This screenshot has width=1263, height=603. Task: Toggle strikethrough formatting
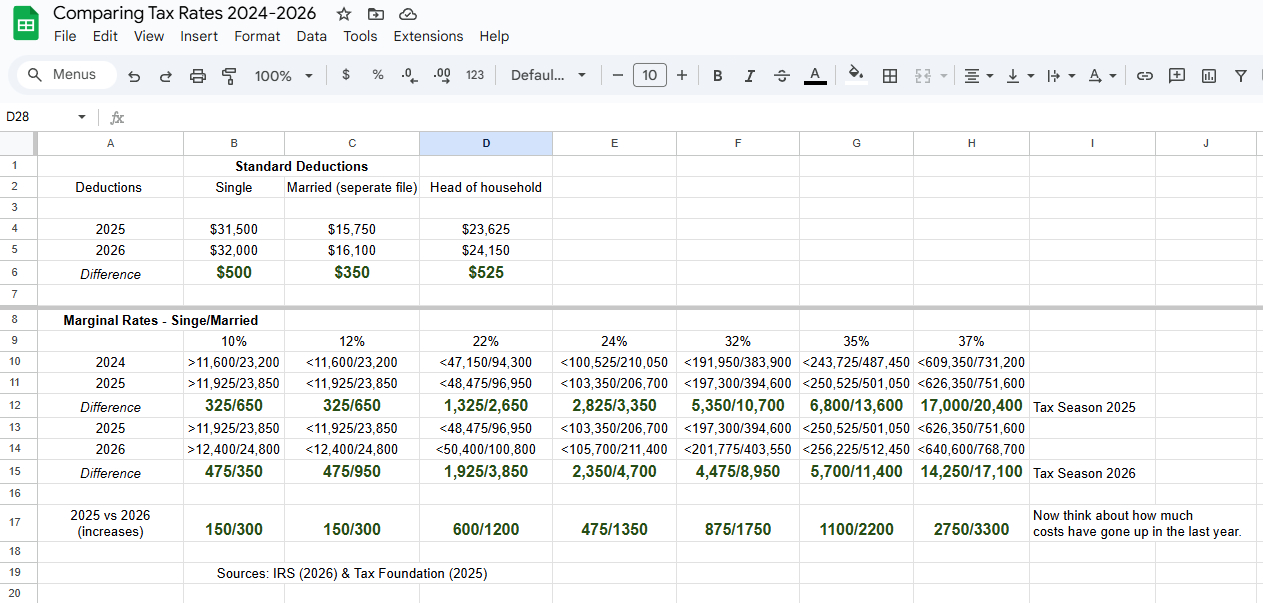[x=782, y=76]
